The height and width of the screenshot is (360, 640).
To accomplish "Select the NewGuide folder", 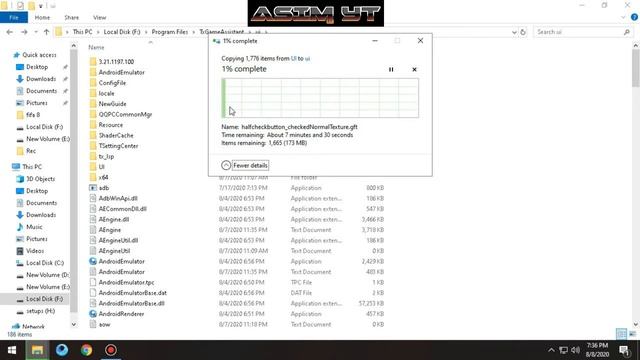I will coord(112,104).
